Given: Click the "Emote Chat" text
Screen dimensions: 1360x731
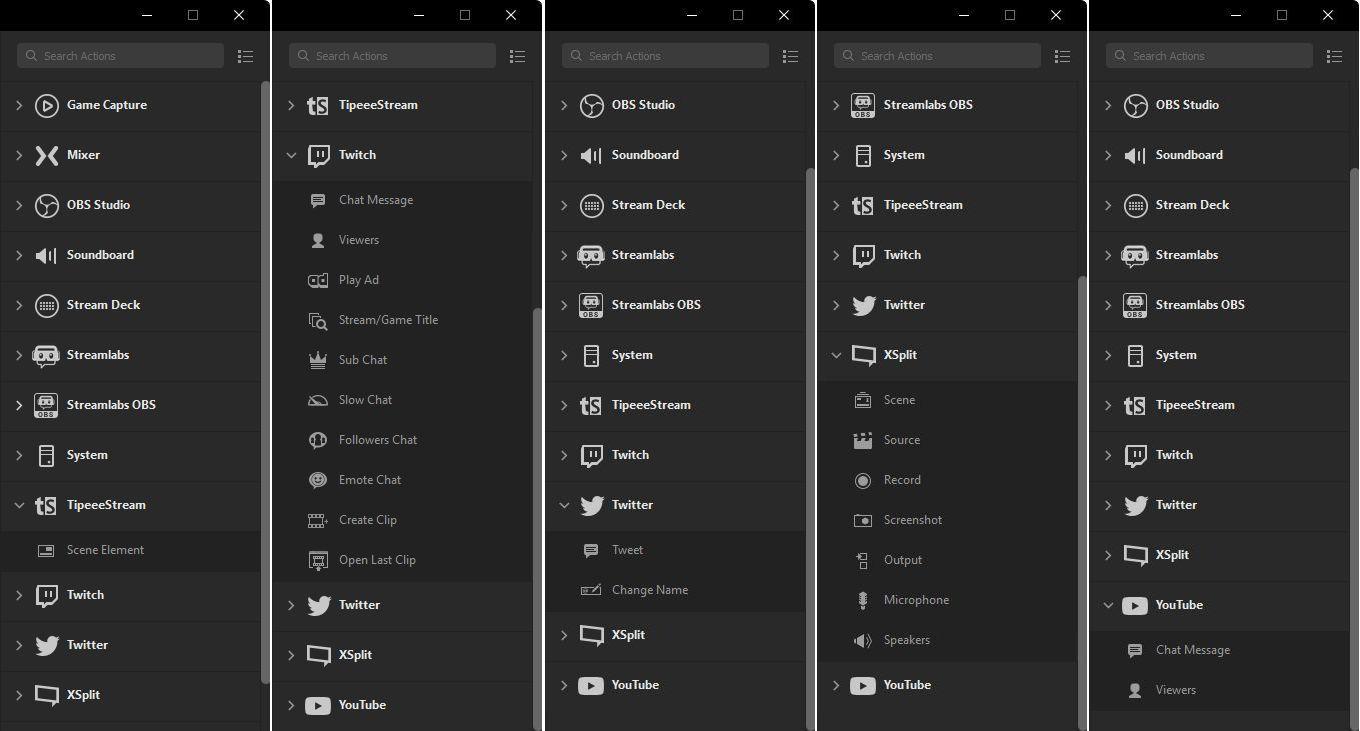Looking at the screenshot, I should (x=370, y=480).
